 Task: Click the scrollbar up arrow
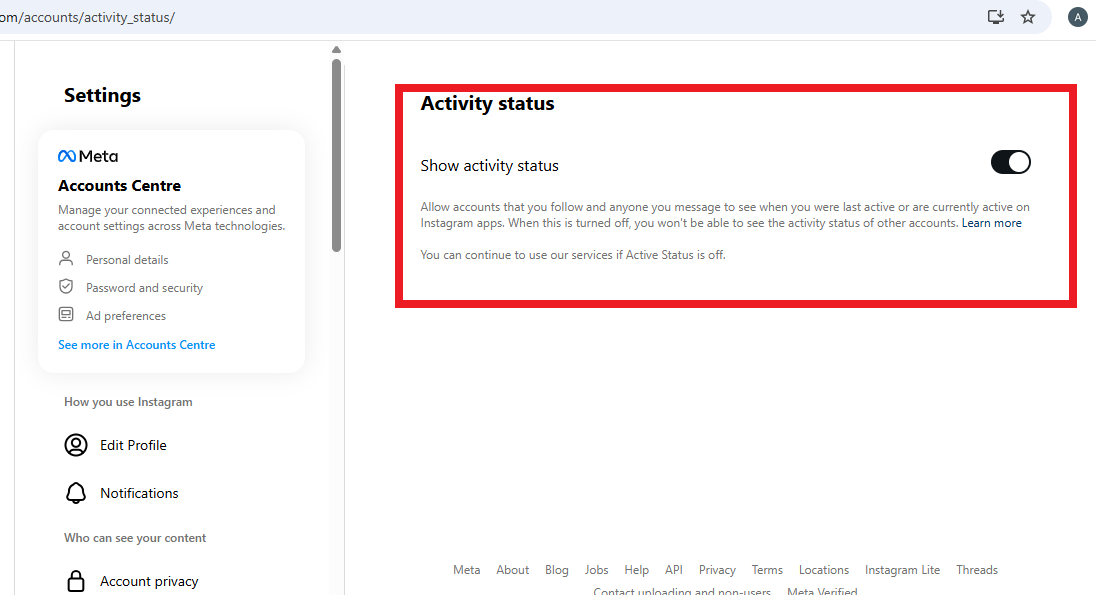coord(336,50)
